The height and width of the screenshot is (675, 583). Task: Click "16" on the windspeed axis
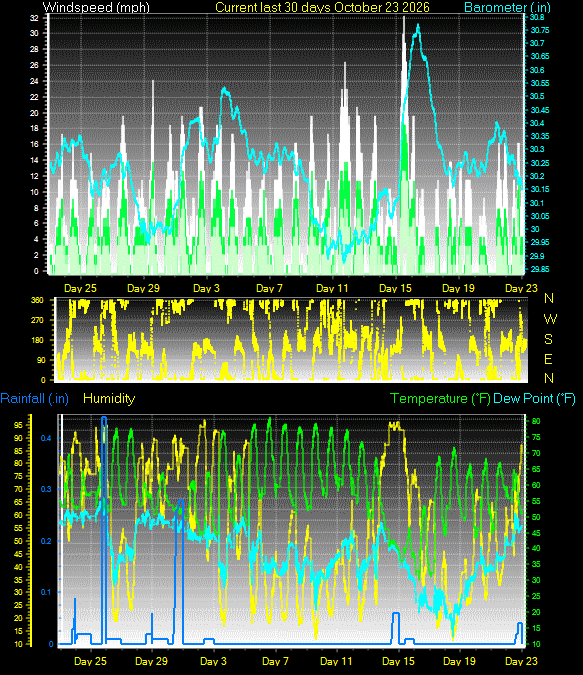[x=34, y=144]
